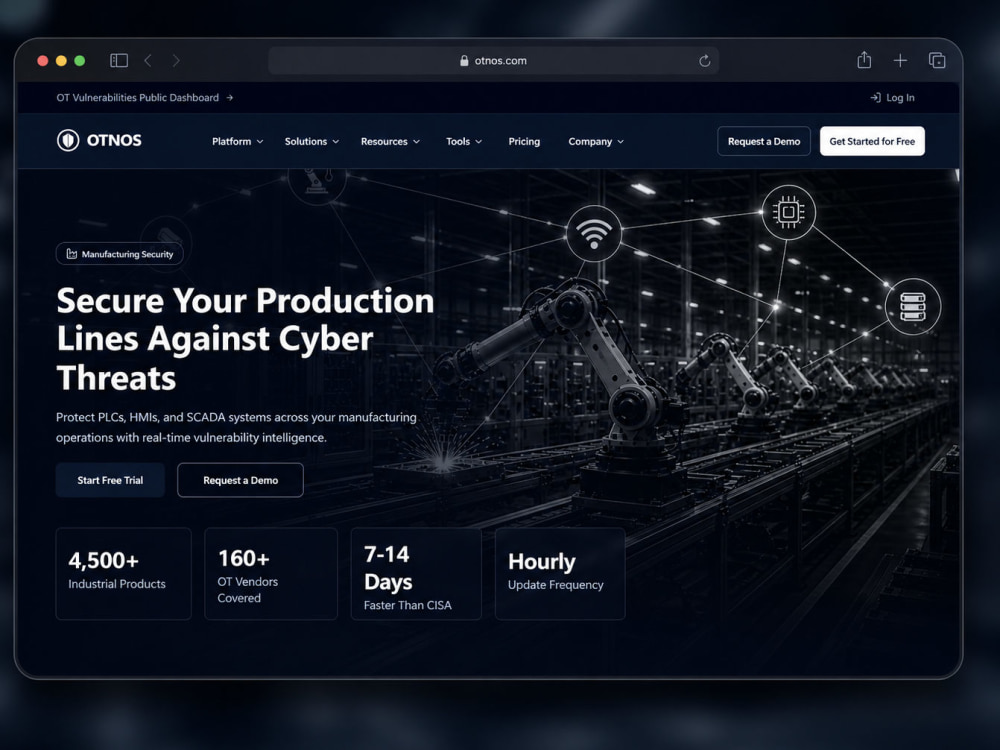Open the Solutions nav item
This screenshot has width=1000, height=750.
pyautogui.click(x=312, y=142)
